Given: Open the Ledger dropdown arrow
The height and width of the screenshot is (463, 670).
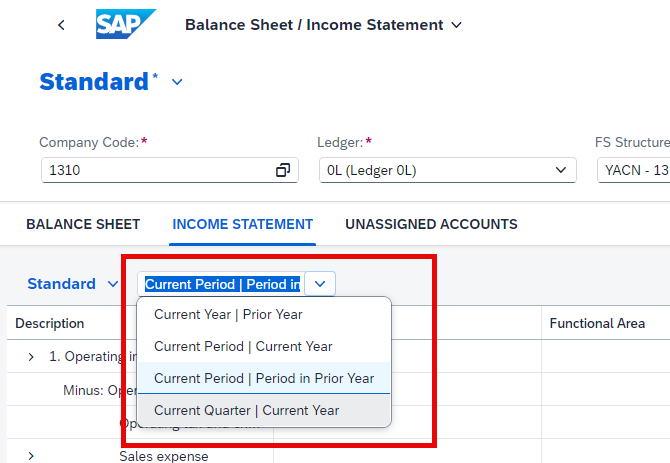Looking at the screenshot, I should [x=561, y=170].
